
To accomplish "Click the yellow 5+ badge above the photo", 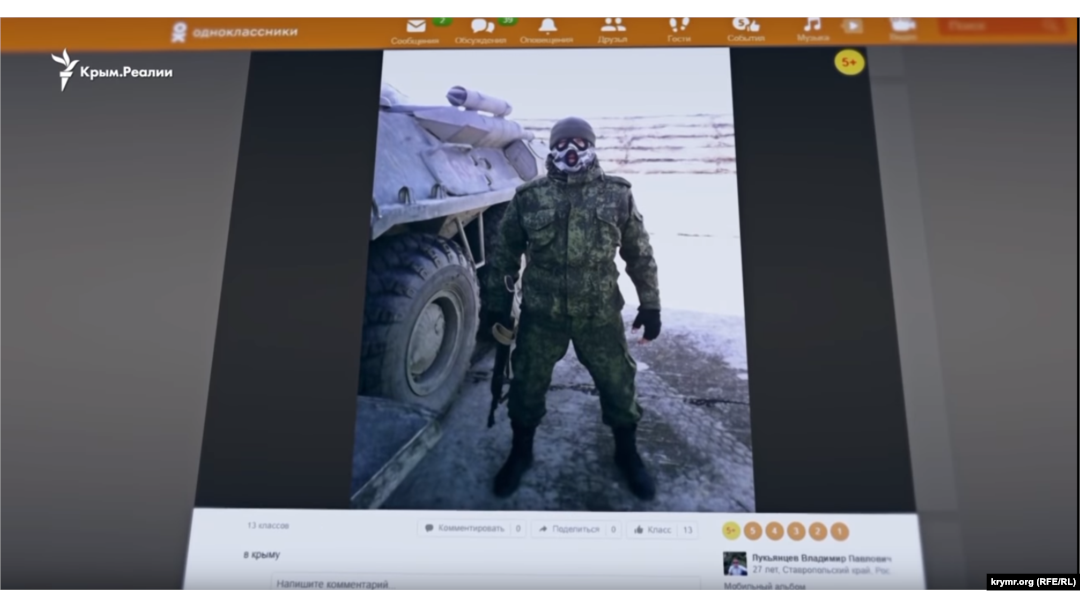I will [x=849, y=63].
